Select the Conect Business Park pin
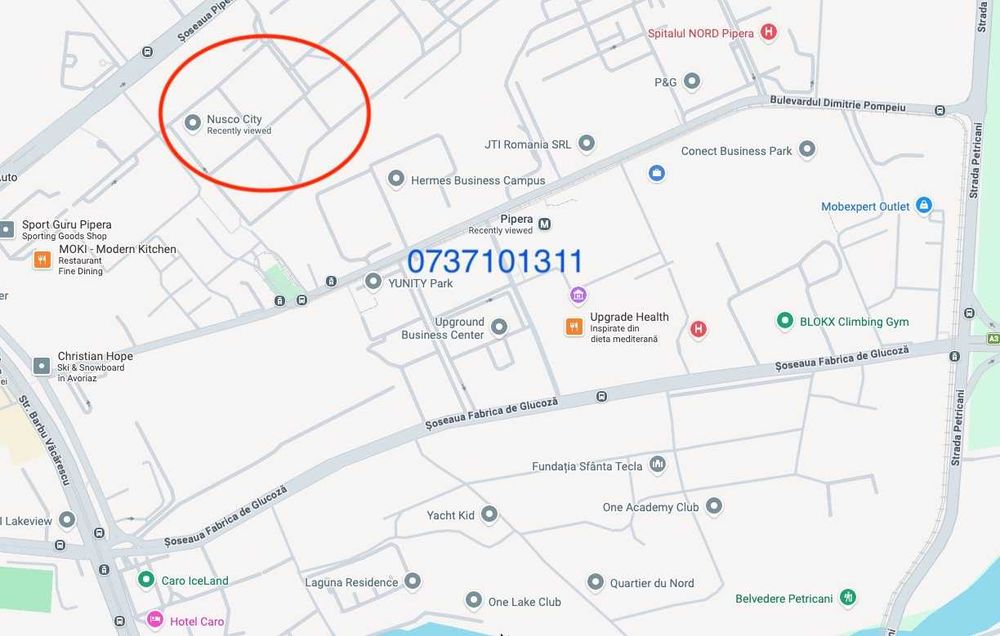Screen dimensions: 1000x636 click(x=807, y=149)
